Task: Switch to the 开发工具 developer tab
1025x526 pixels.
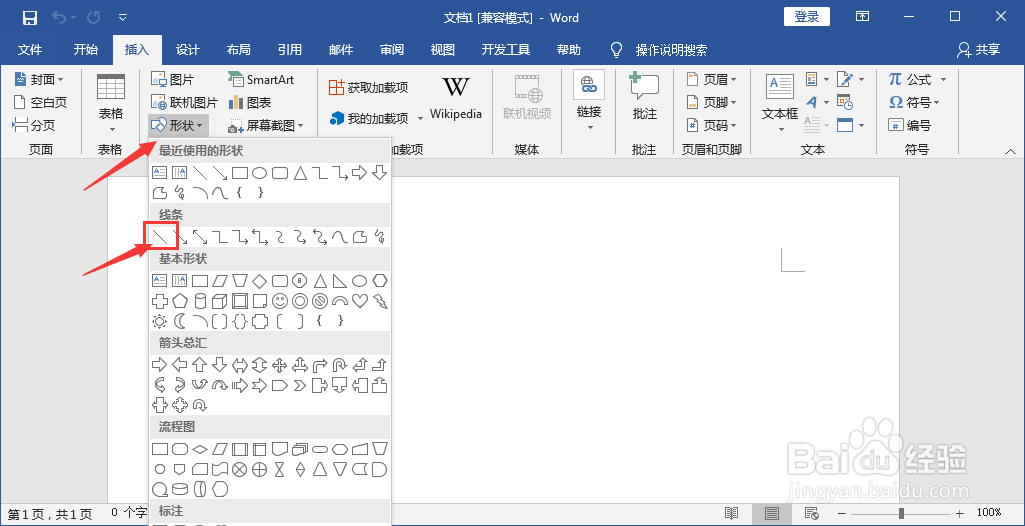Action: 506,50
